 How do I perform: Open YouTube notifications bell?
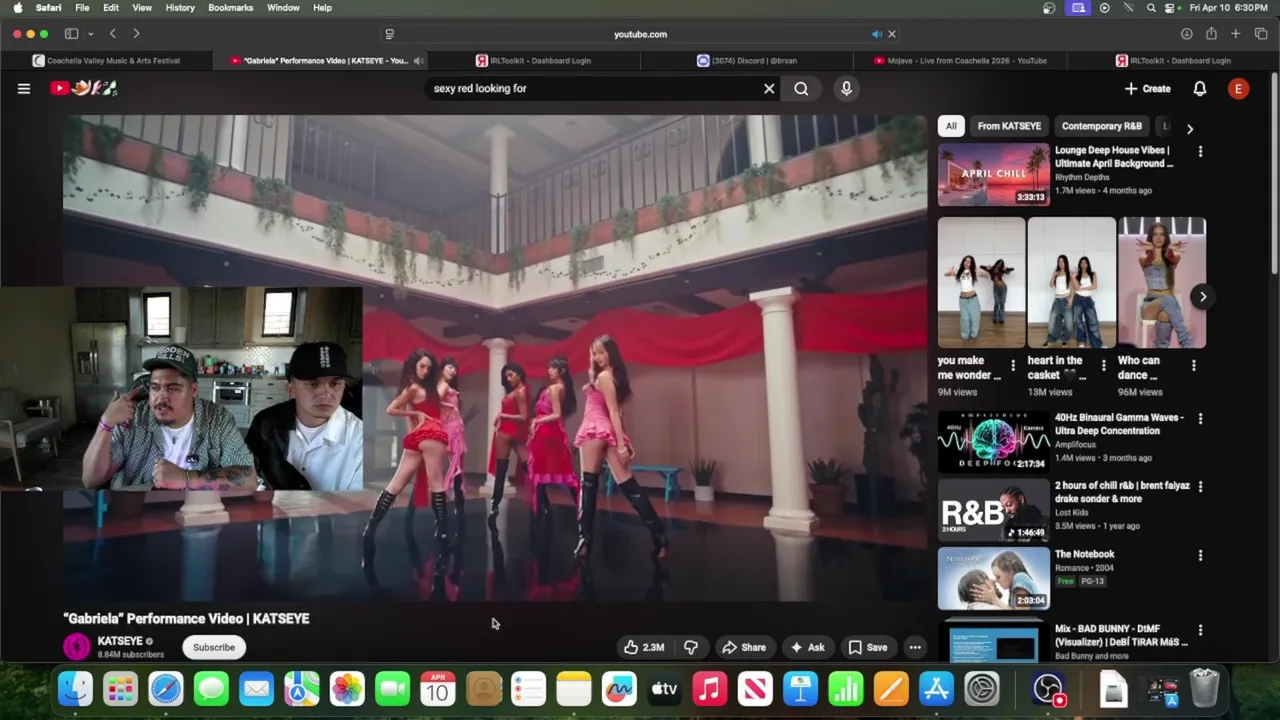coord(1199,89)
